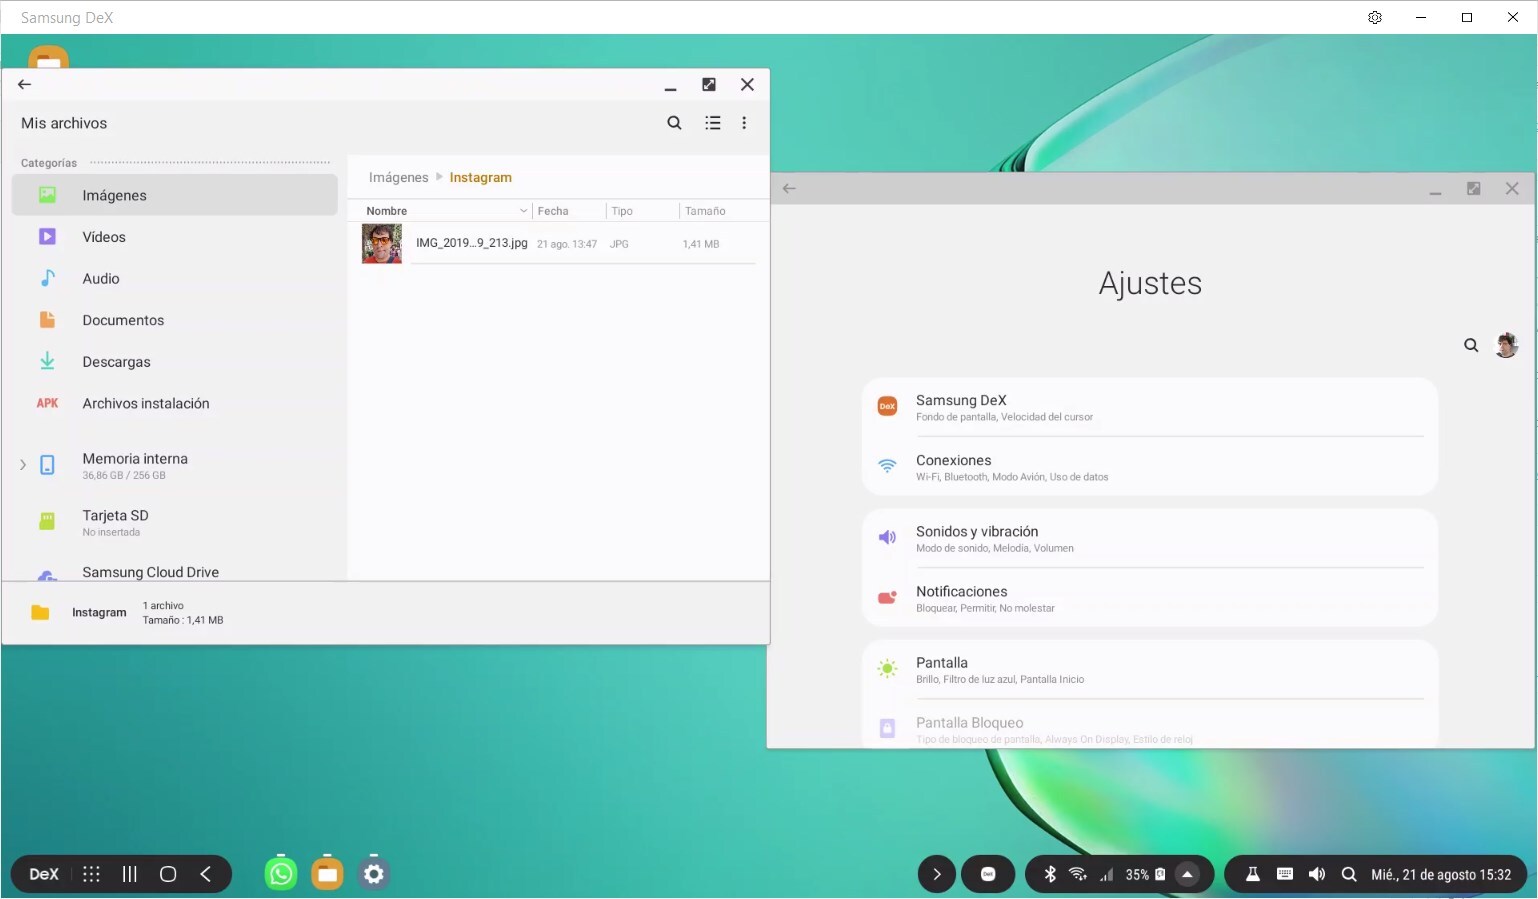The width and height of the screenshot is (1538, 899).
Task: Click the DeX button on taskbar
Action: [44, 874]
